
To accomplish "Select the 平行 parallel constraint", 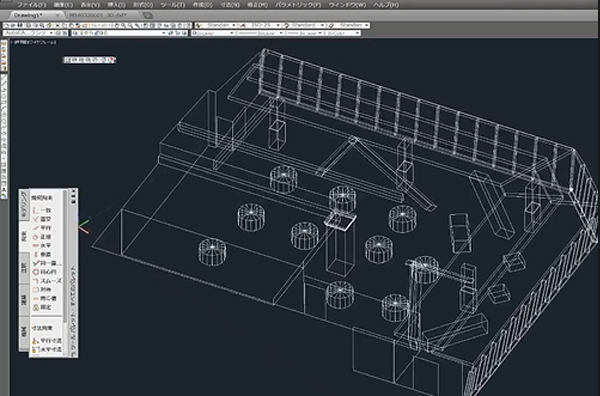I will [x=42, y=228].
